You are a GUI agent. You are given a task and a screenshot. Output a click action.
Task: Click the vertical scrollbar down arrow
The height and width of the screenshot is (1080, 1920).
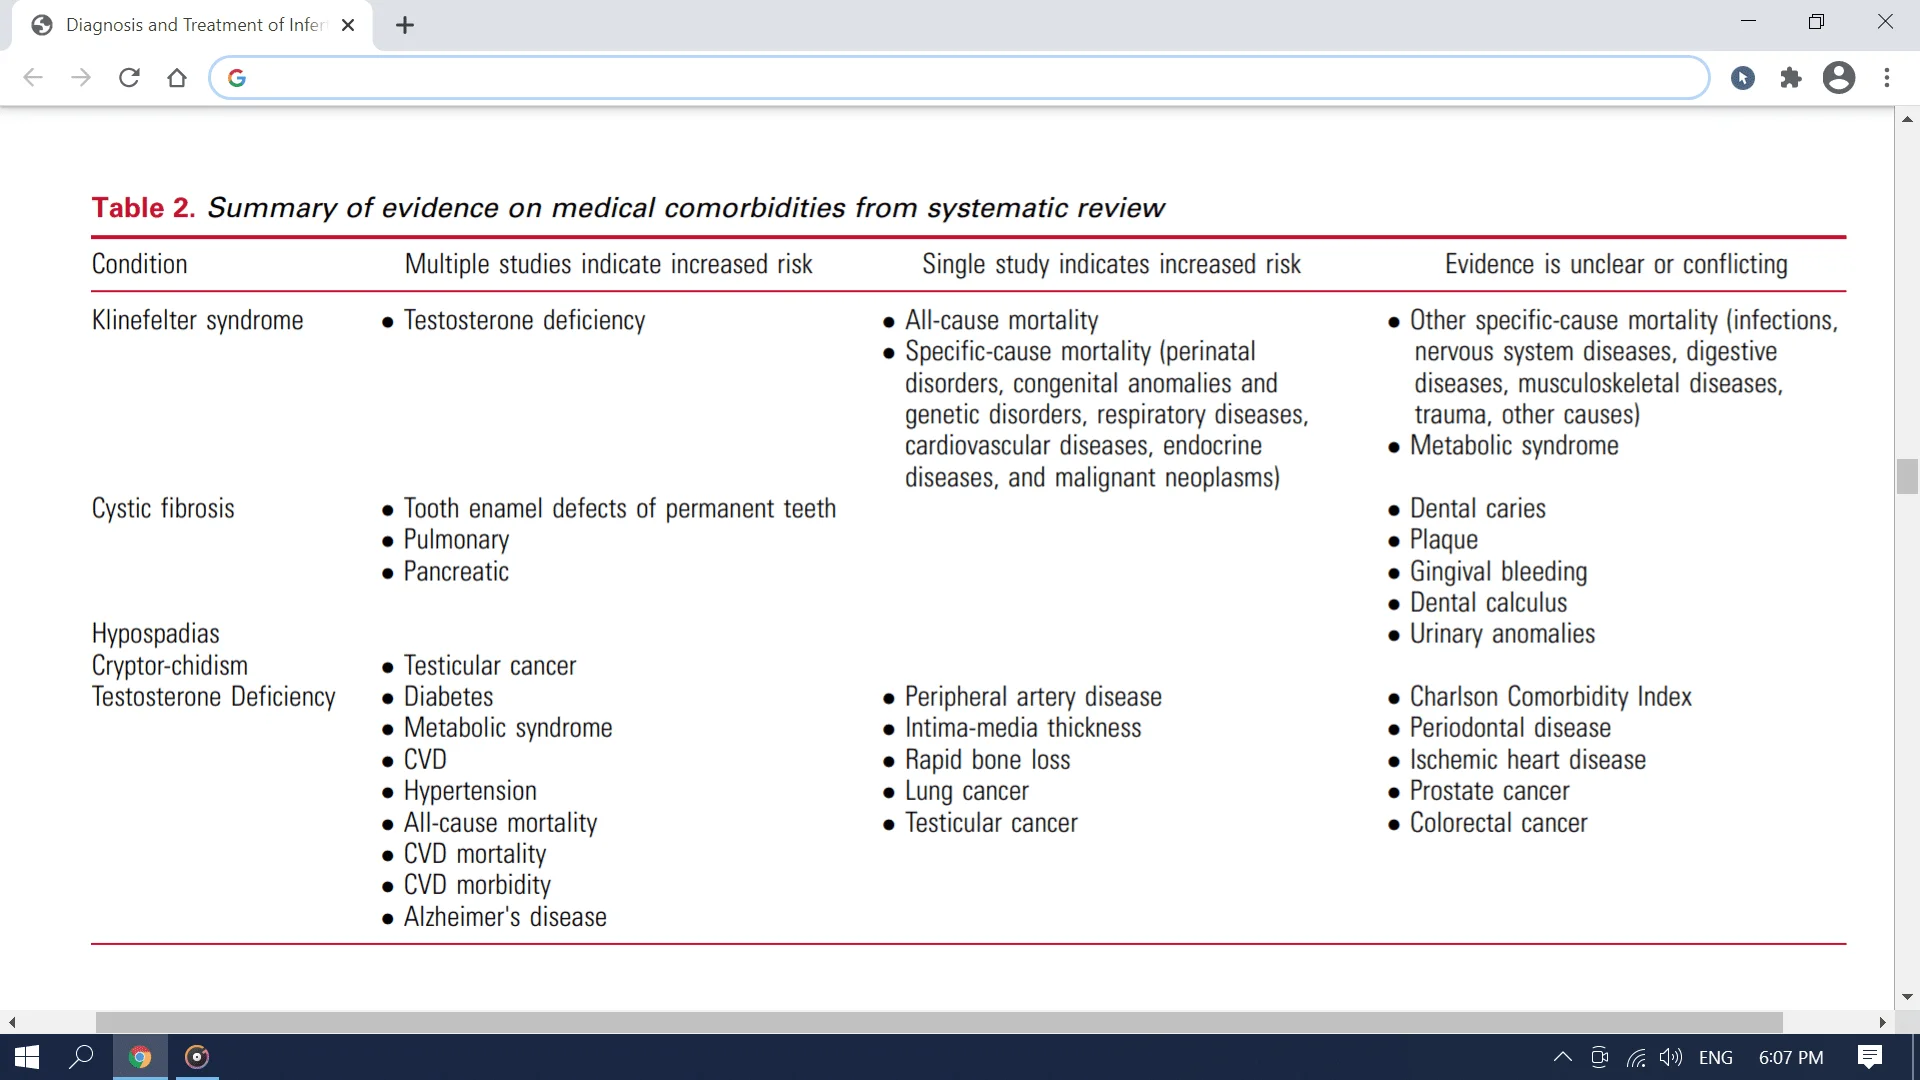pos(1907,997)
